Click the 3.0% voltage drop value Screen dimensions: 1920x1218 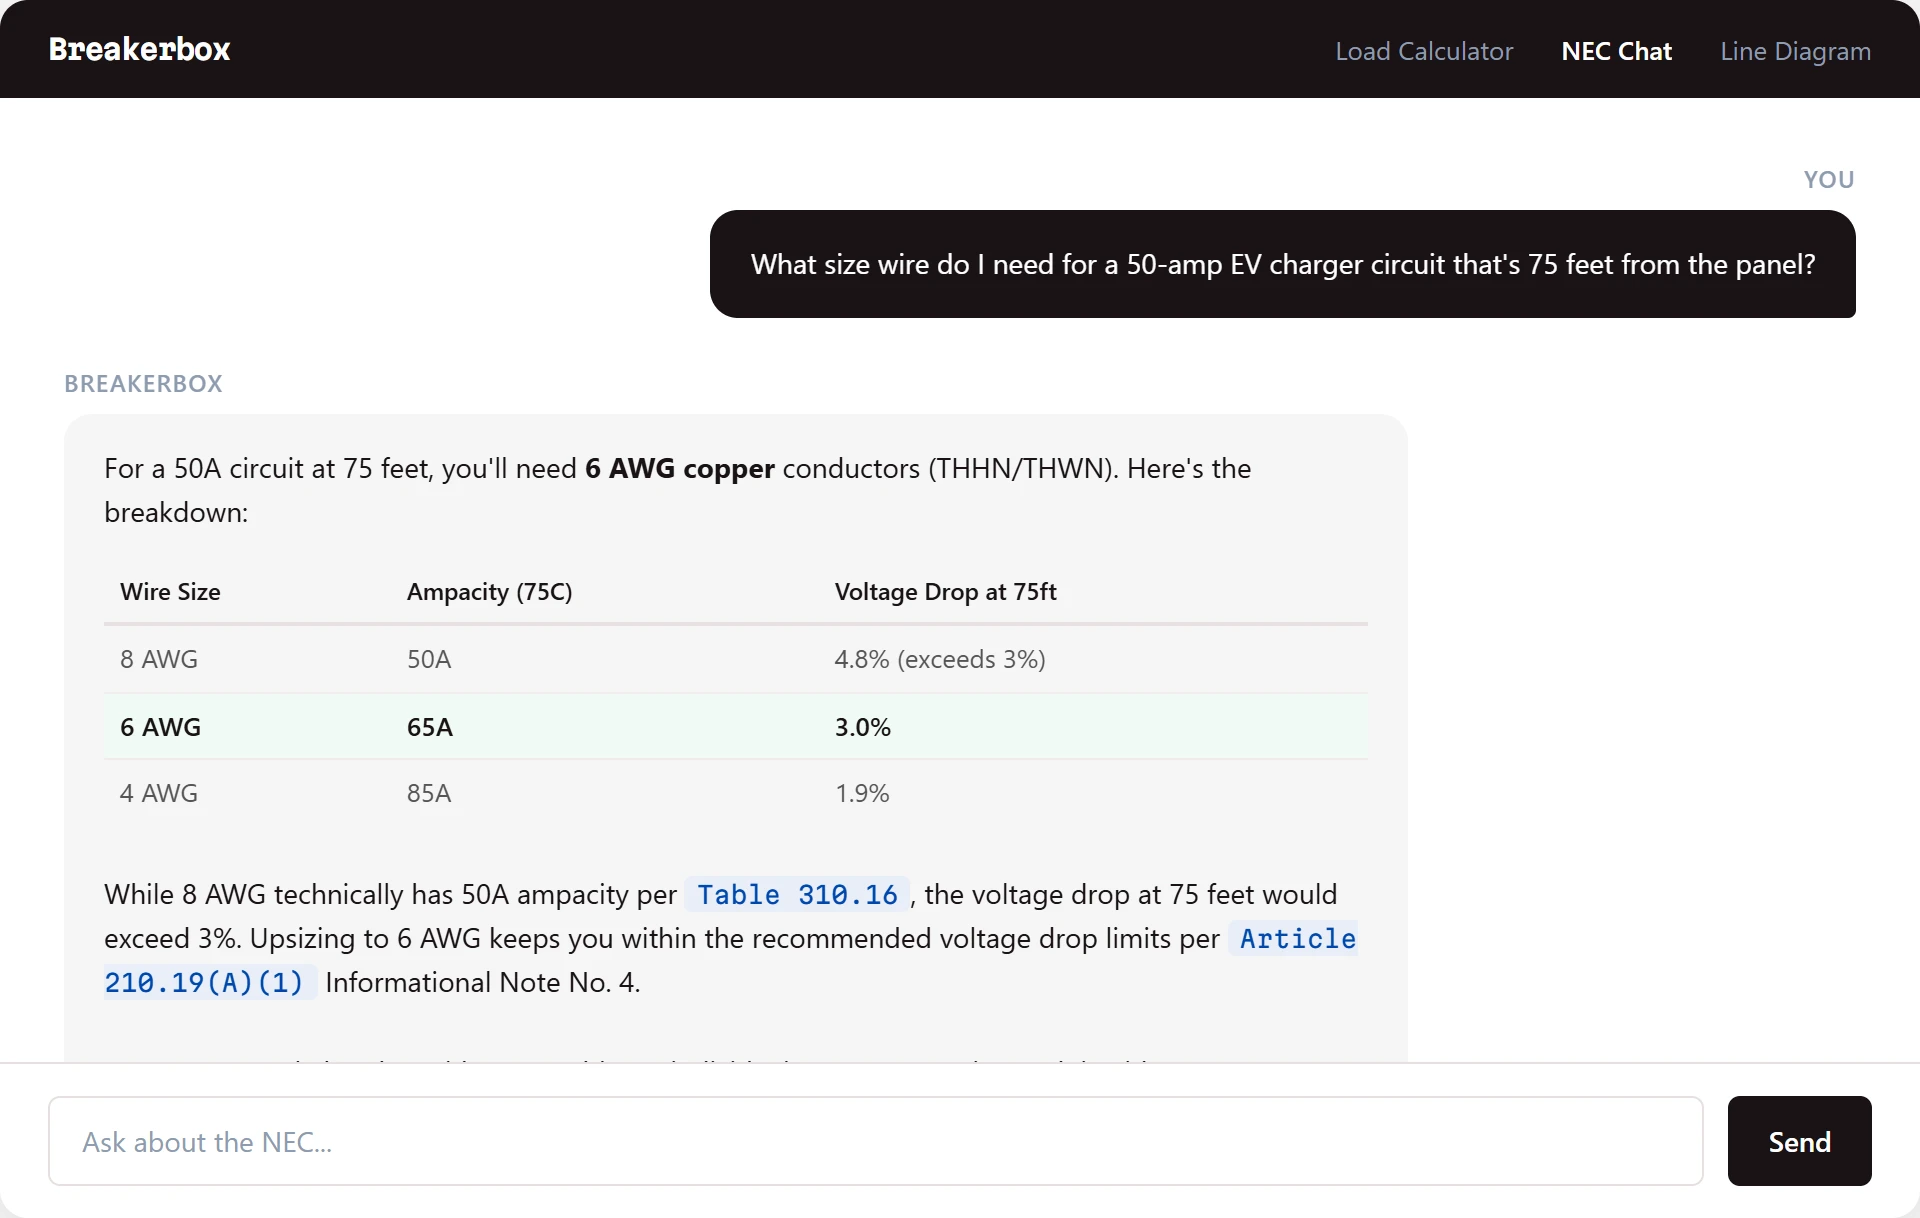point(862,727)
